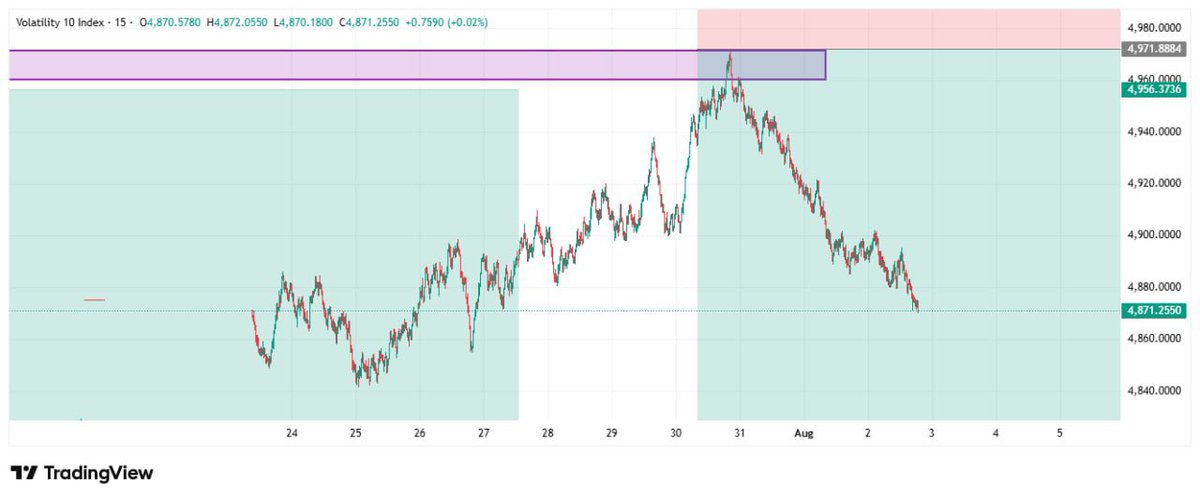Select the green 4,956.3736 price label
Screen dimensions: 1200x500
[x=1155, y=89]
